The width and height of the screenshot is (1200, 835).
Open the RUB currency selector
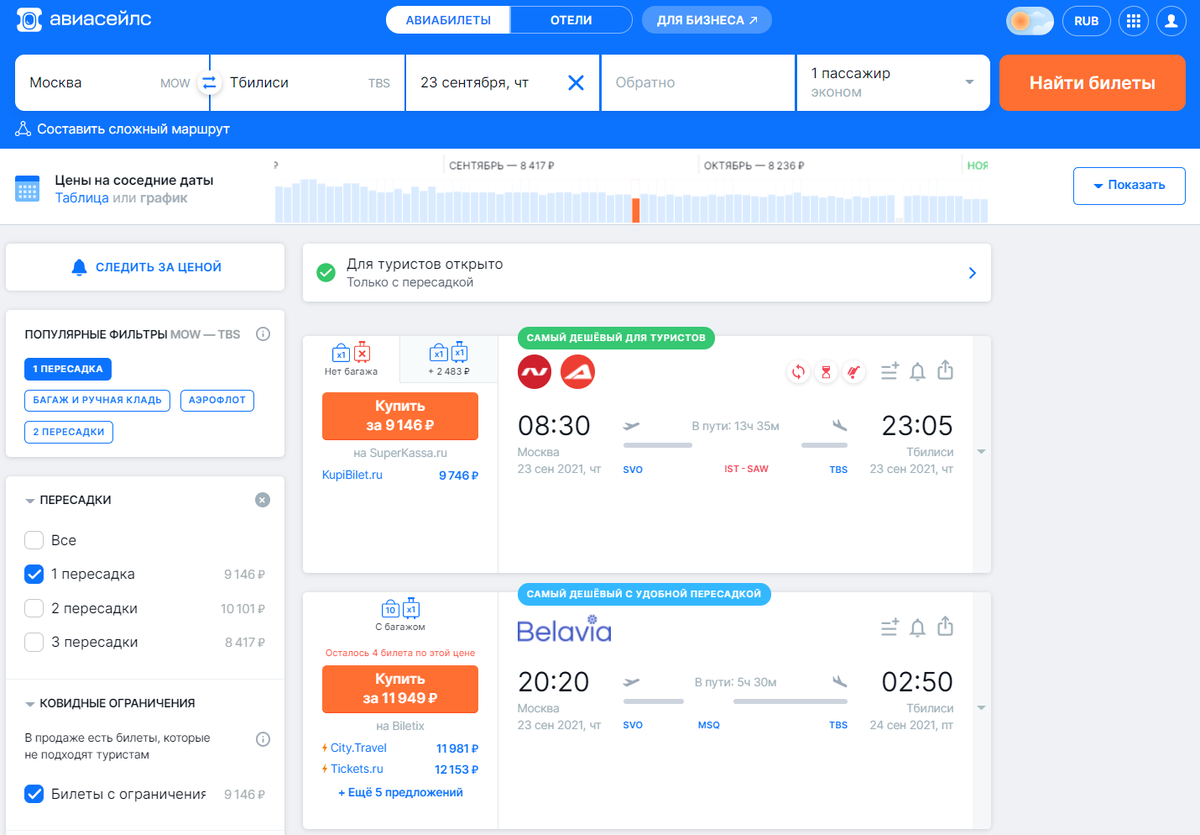pos(1086,20)
